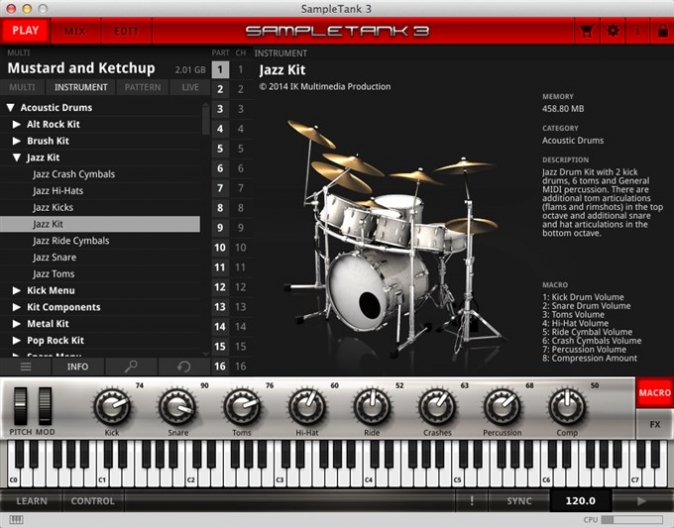Click the Toms macro knob
674x528 pixels.
(242, 407)
